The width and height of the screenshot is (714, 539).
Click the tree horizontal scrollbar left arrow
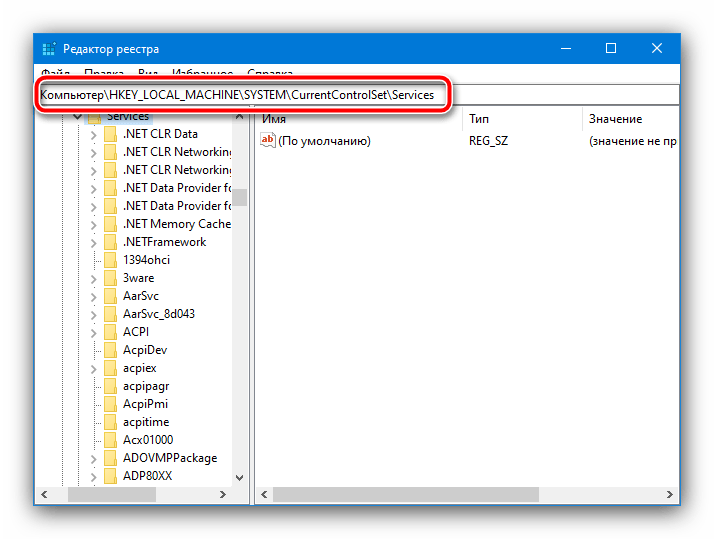tap(44, 494)
